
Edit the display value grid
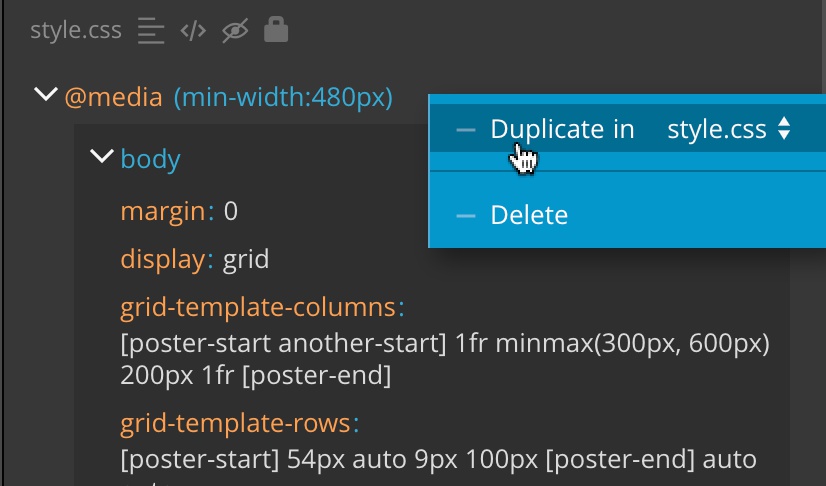point(246,260)
